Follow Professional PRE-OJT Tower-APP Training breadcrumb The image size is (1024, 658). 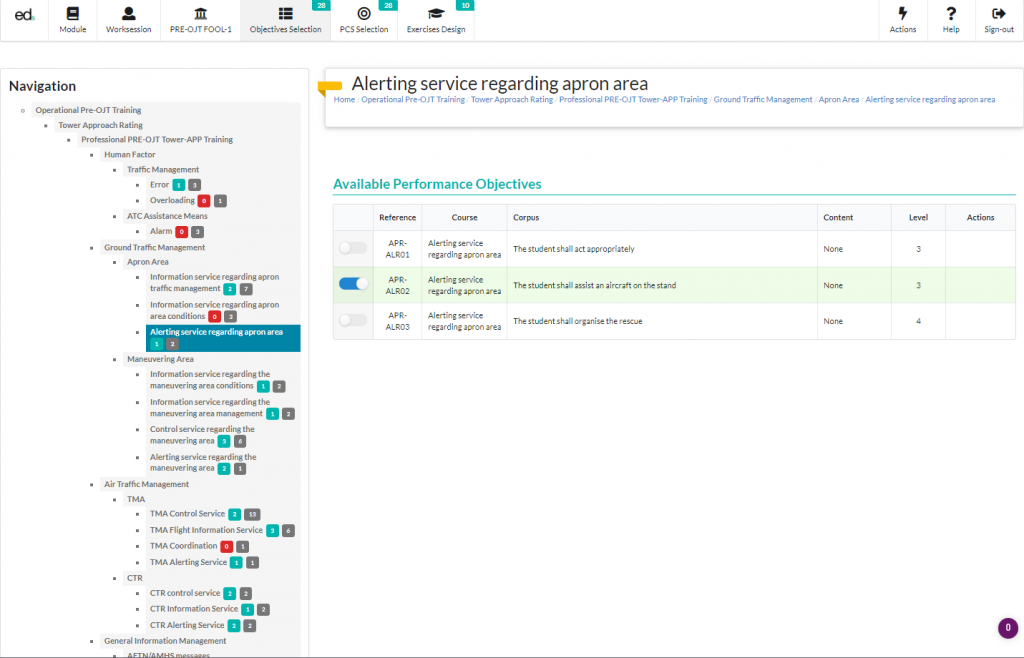coord(633,99)
